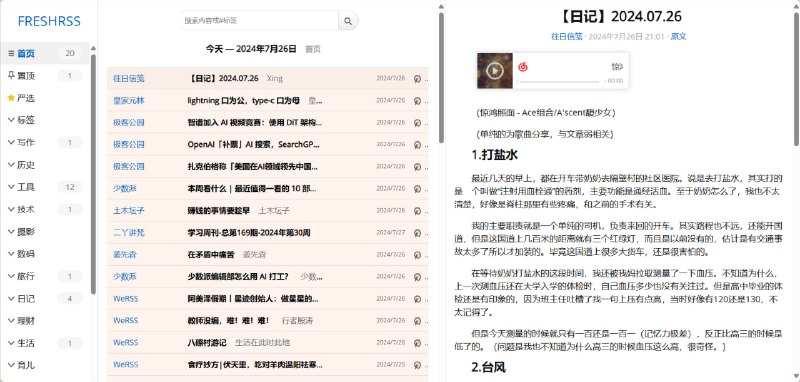Click the FRESHRSS logo
The image size is (800, 382).
[49, 21]
